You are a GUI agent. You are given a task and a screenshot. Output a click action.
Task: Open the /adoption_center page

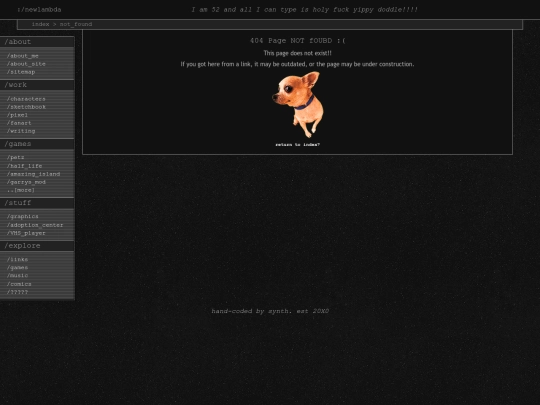tap(35, 225)
